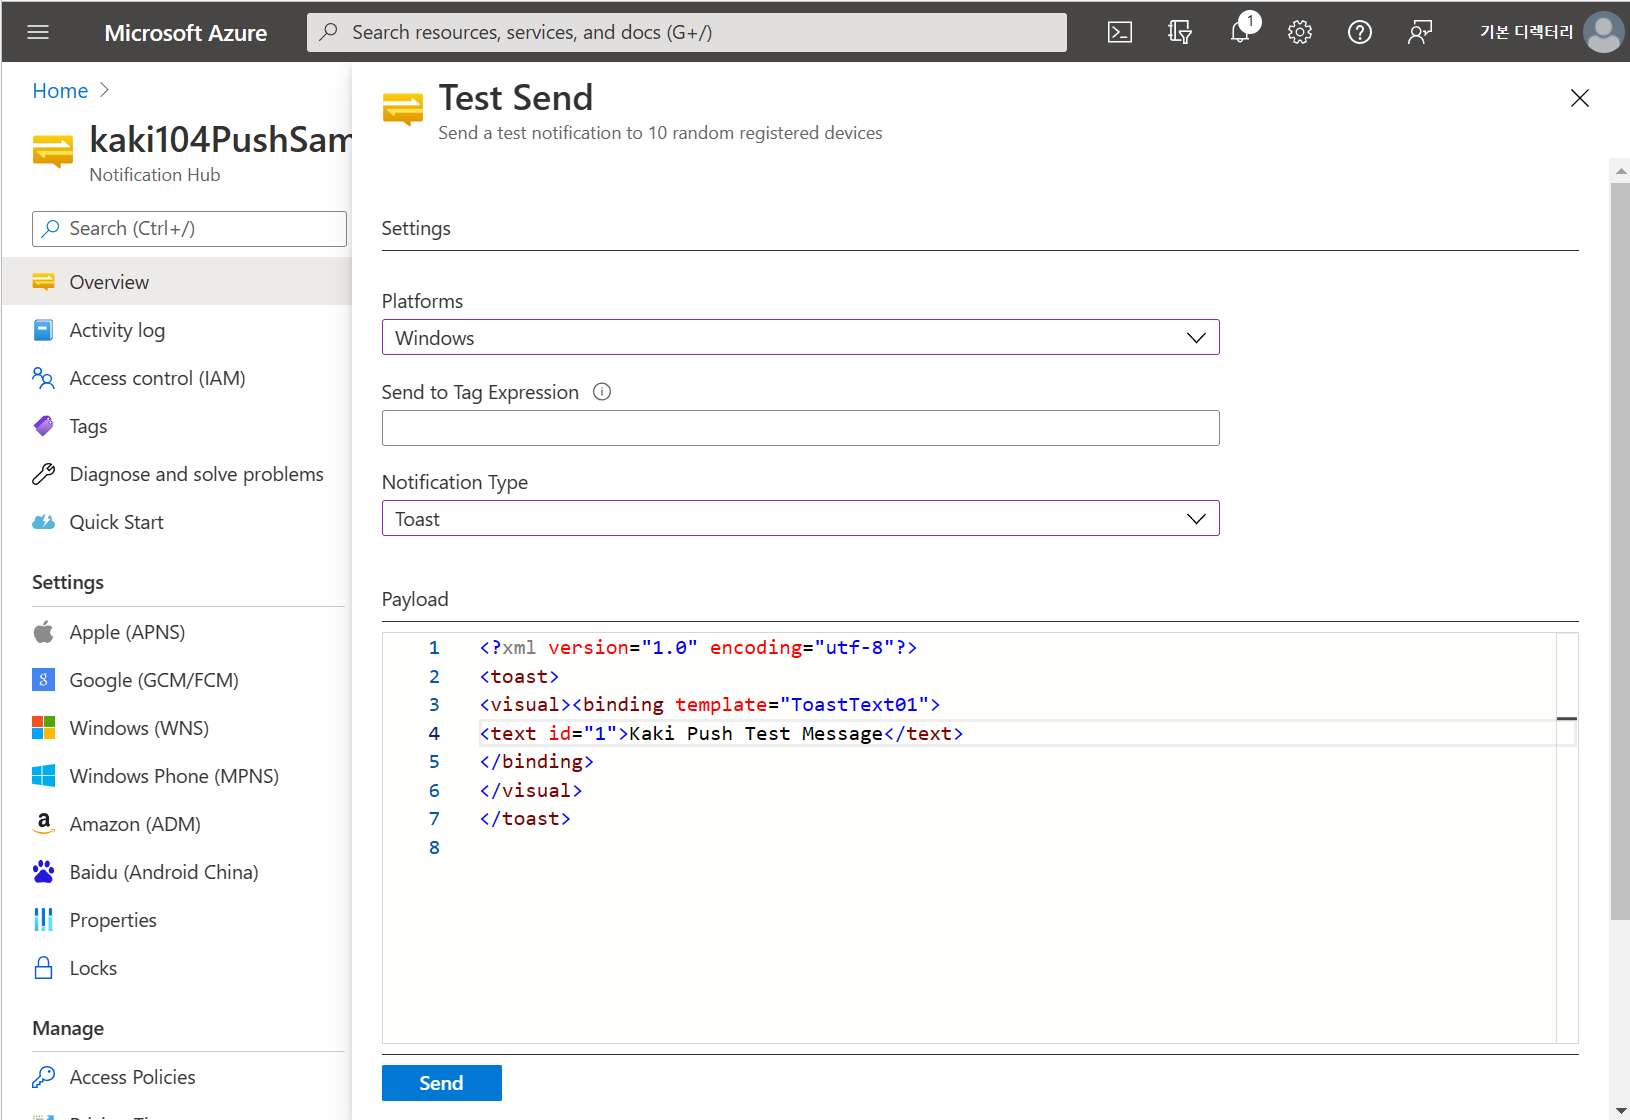Click the Tags purple tag icon
This screenshot has width=1630, height=1120.
click(x=43, y=426)
